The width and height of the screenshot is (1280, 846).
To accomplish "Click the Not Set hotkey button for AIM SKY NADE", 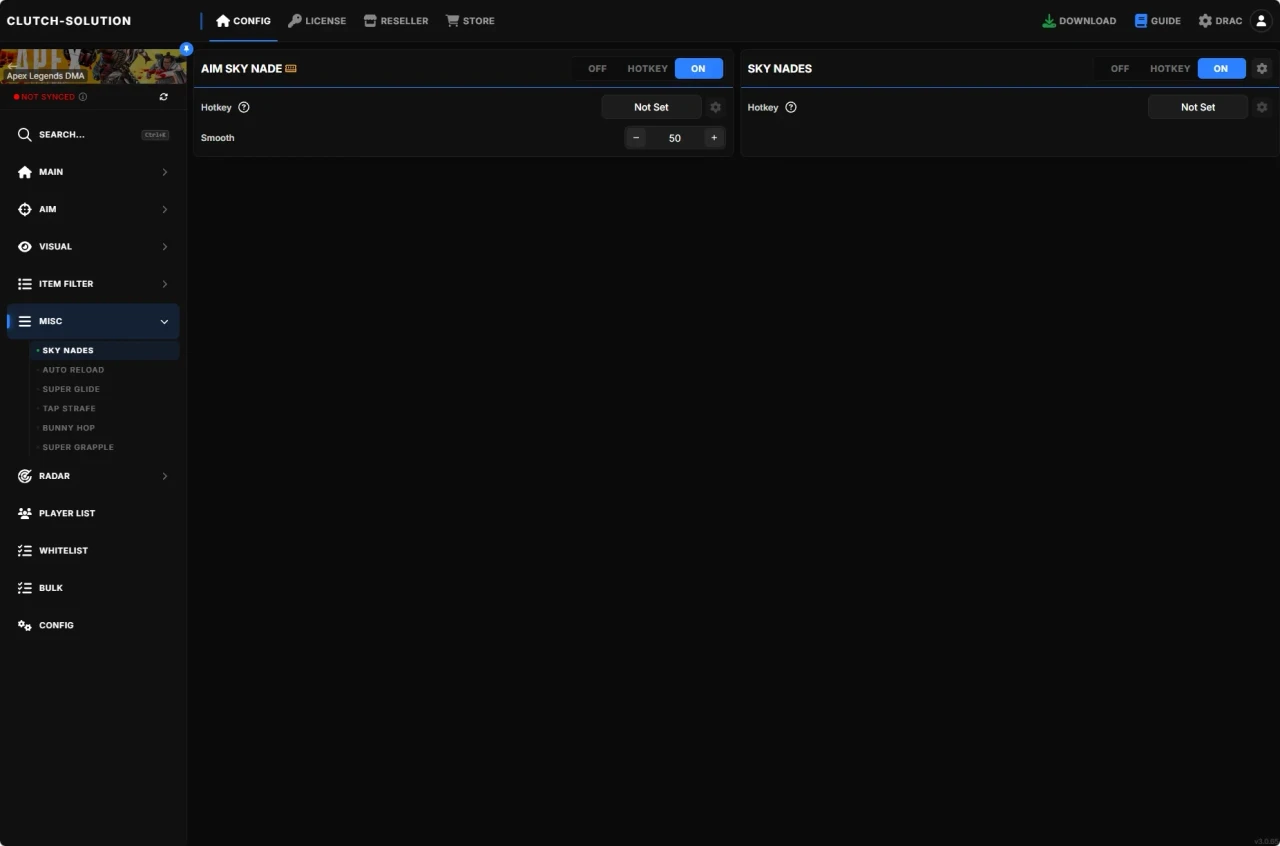I will (651, 107).
